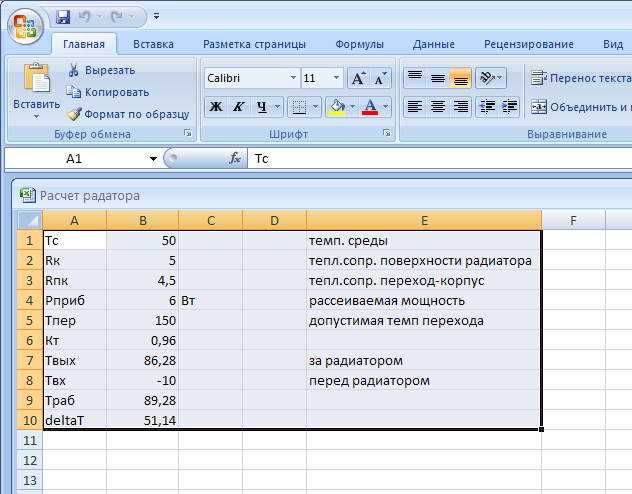Switch to Вставка tab
The height and width of the screenshot is (494, 632).
(154, 44)
